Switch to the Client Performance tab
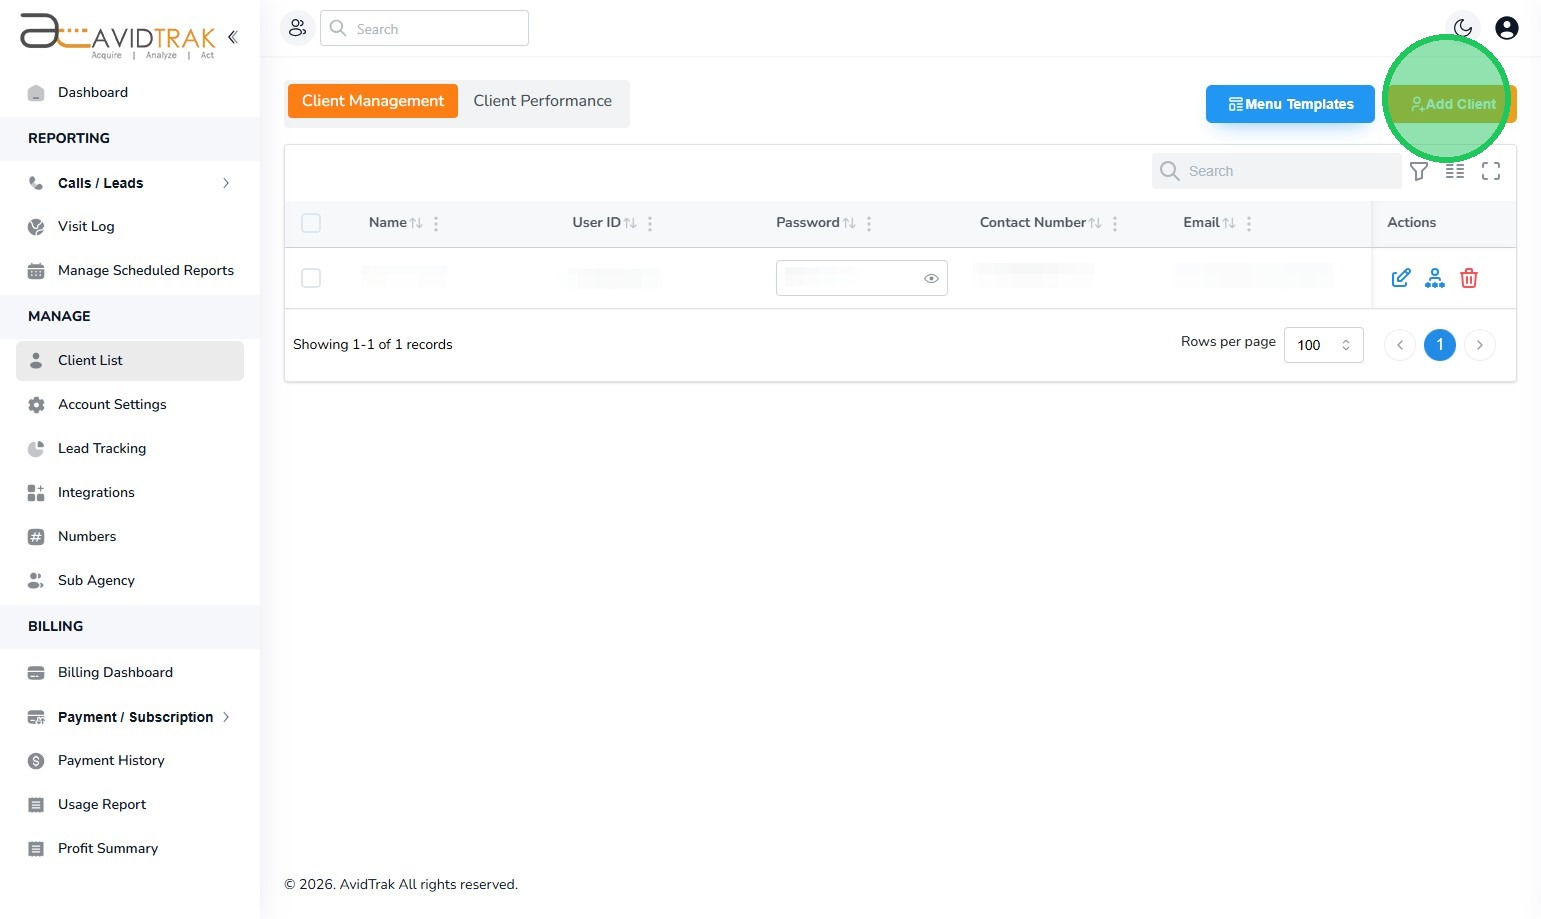 543,101
